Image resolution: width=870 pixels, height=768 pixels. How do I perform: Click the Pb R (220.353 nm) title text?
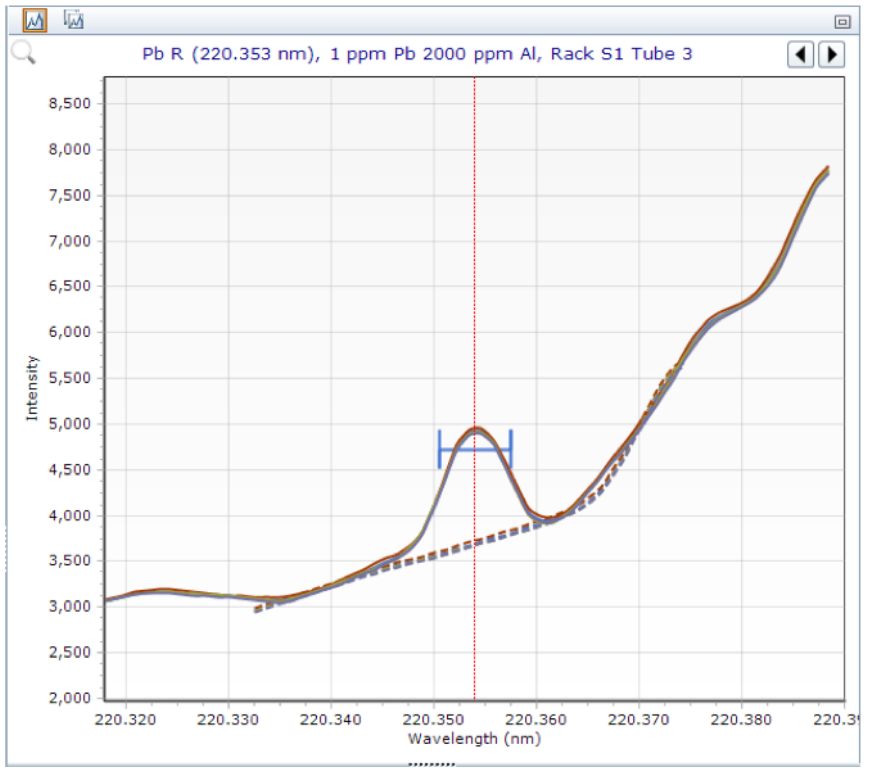coord(417,54)
